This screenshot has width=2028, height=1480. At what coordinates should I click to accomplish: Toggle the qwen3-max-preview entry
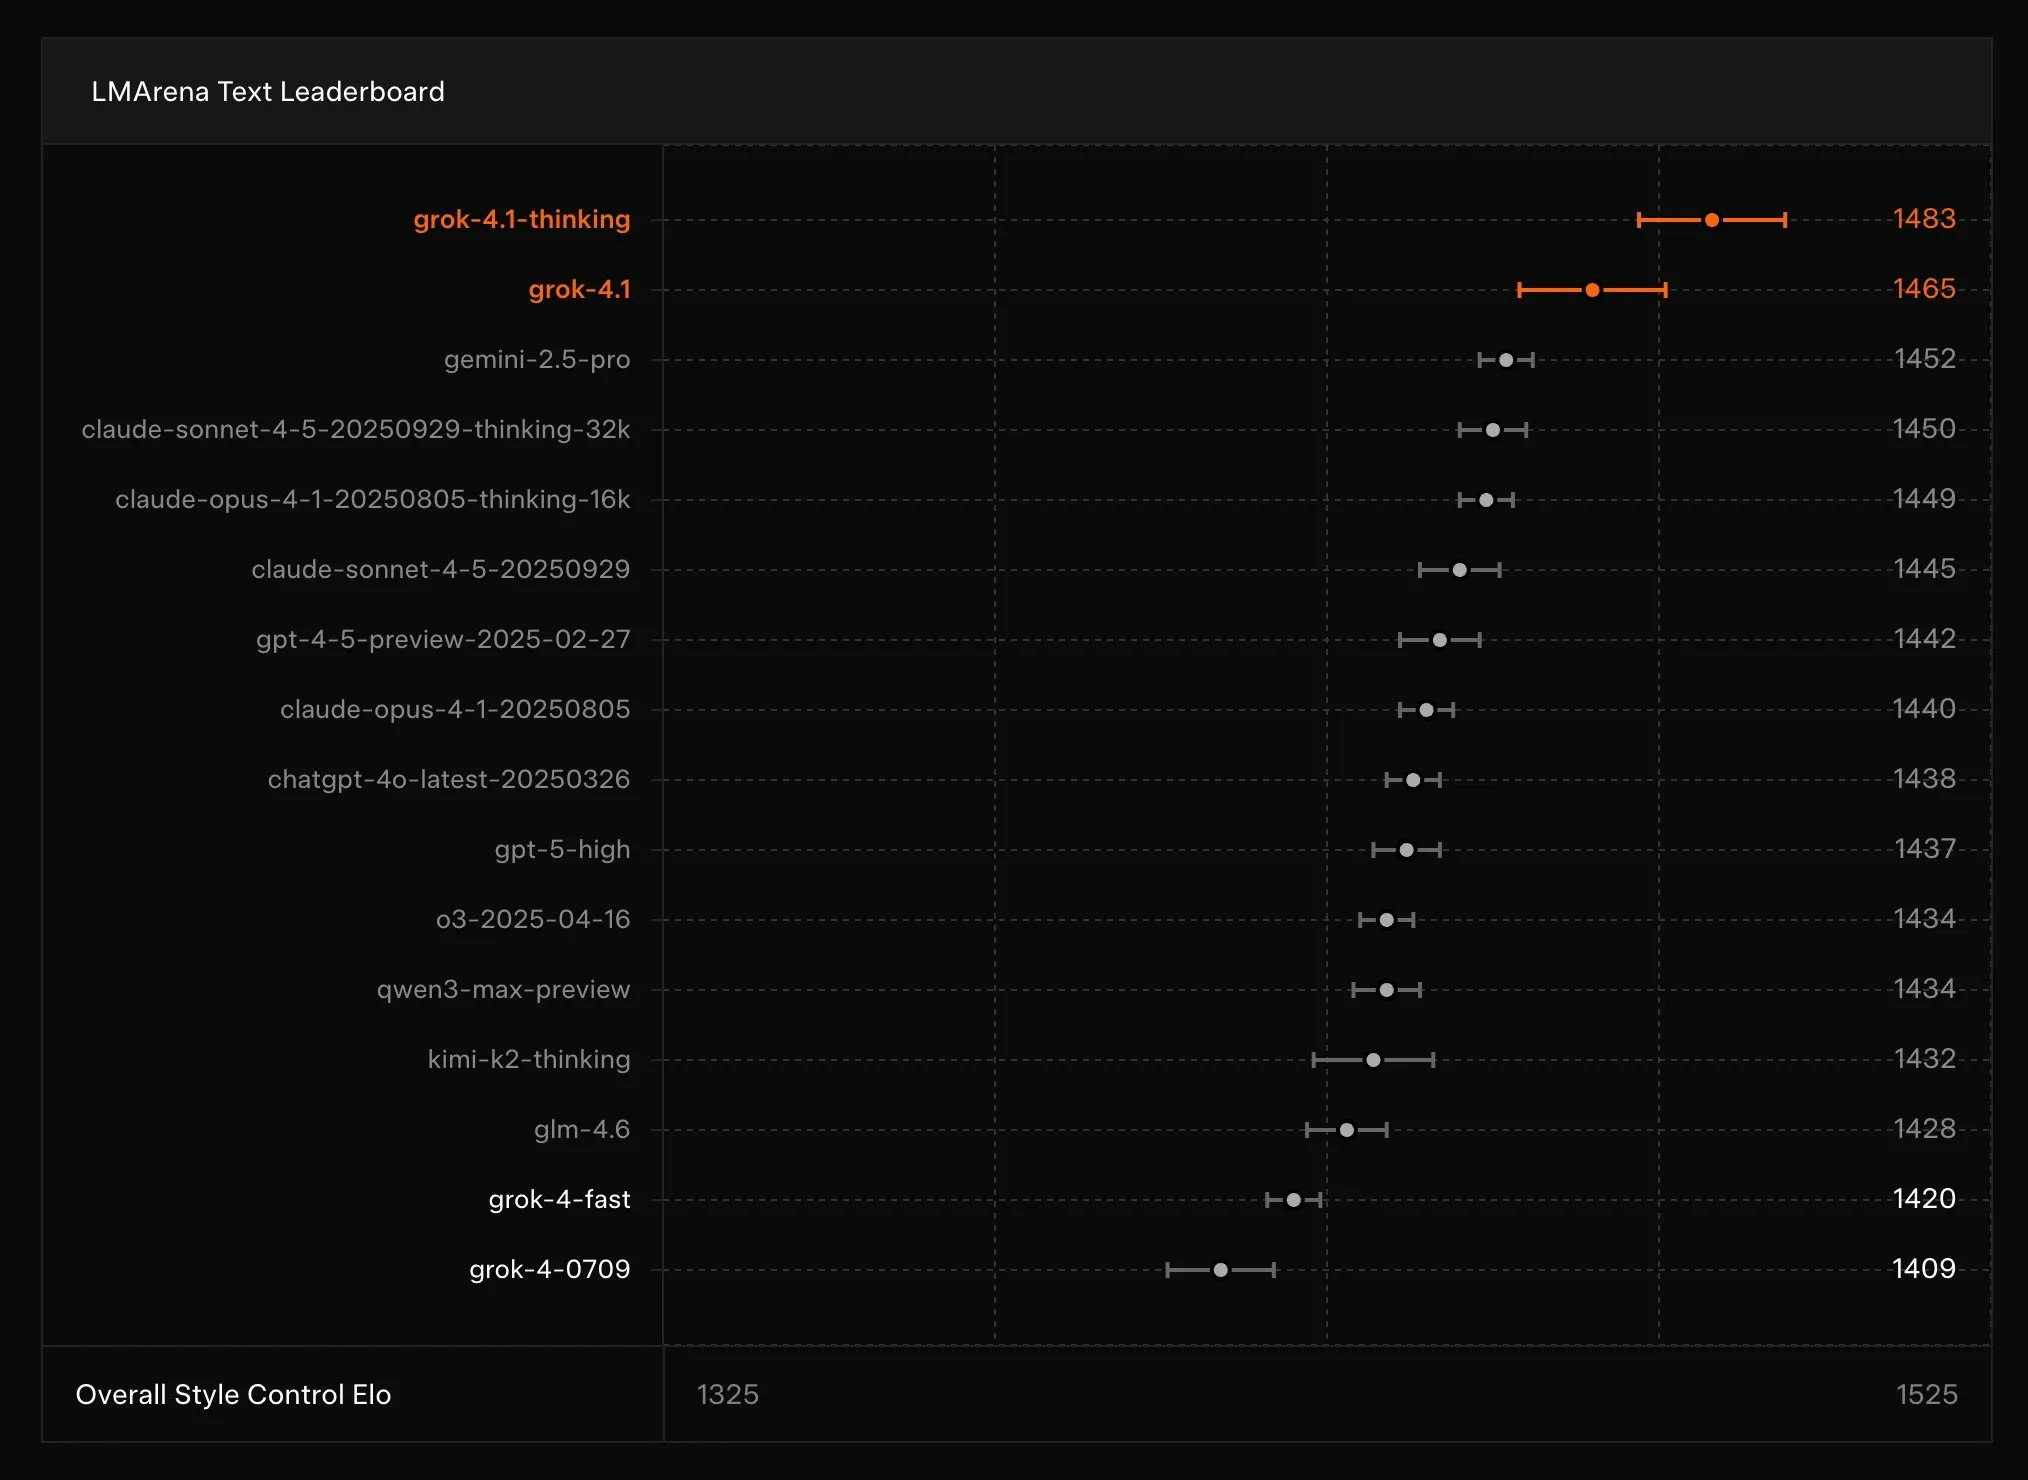(x=504, y=989)
